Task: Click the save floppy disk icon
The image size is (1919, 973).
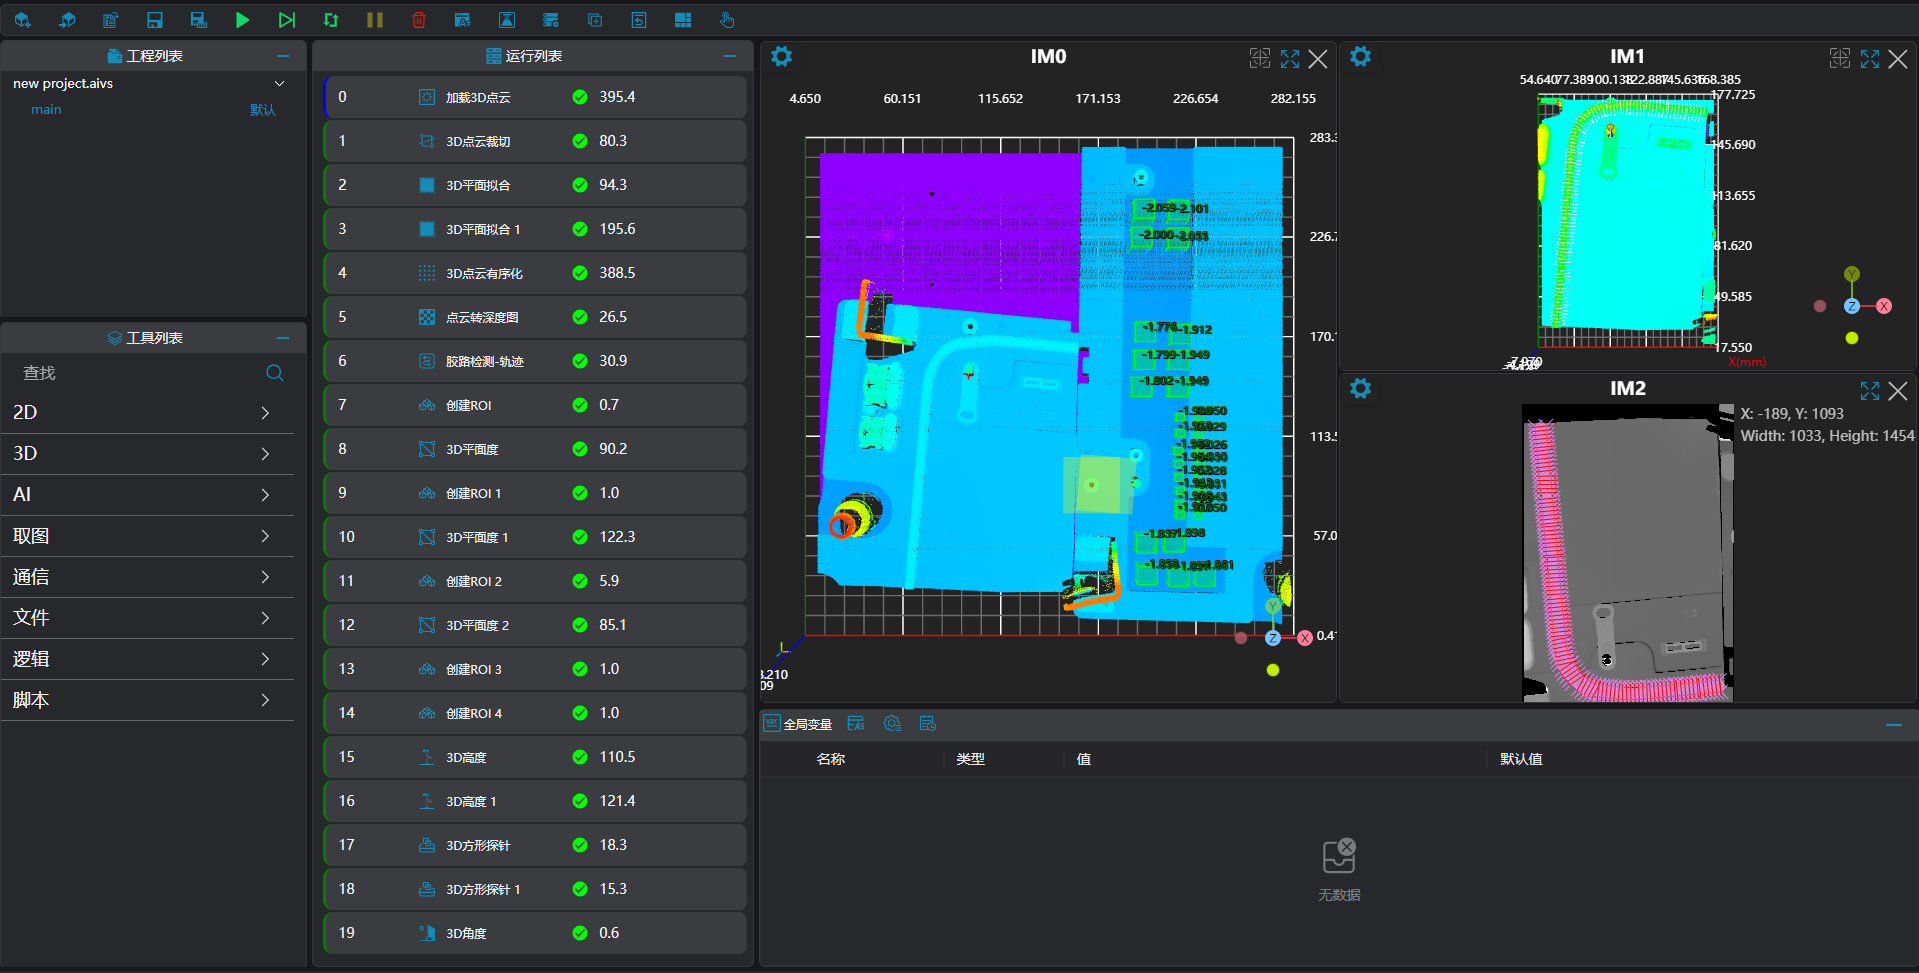Action: [154, 20]
